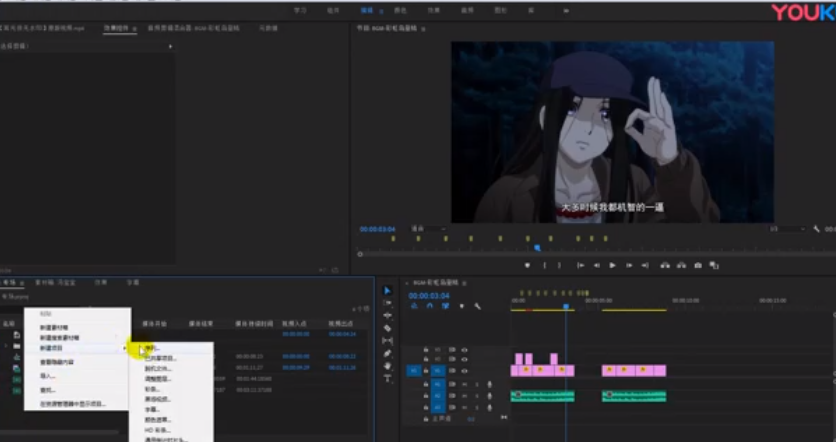Show more workspaces overflow chevron

(x=566, y=10)
